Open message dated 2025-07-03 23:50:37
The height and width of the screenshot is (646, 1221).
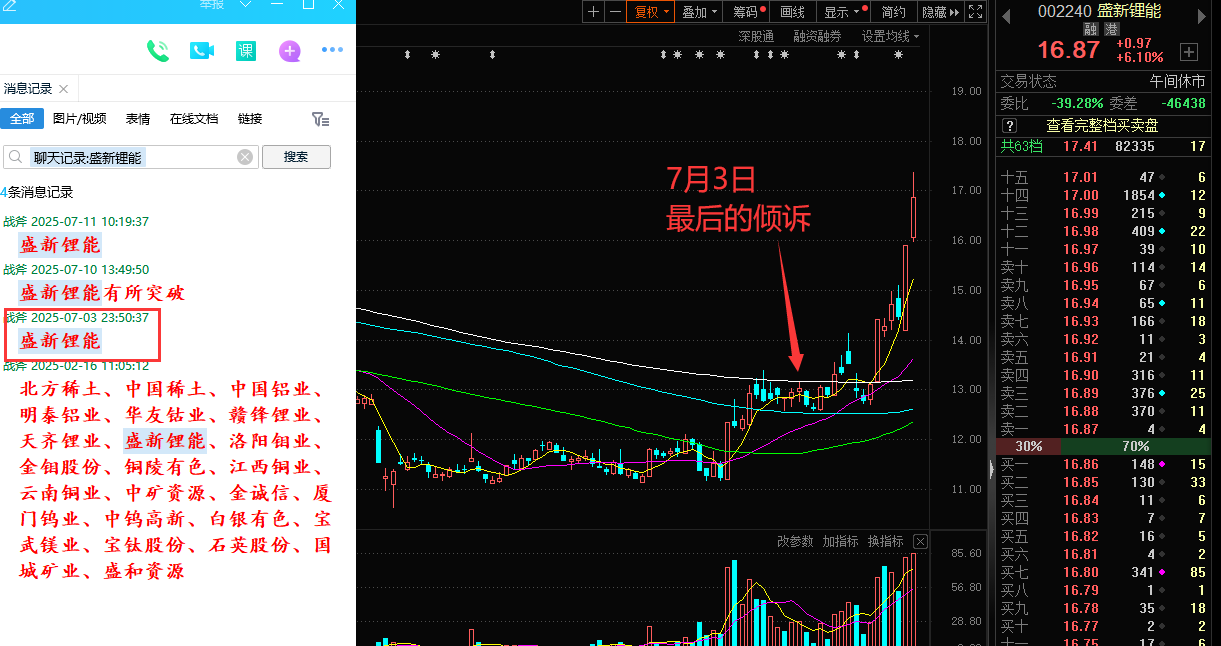coord(76,318)
